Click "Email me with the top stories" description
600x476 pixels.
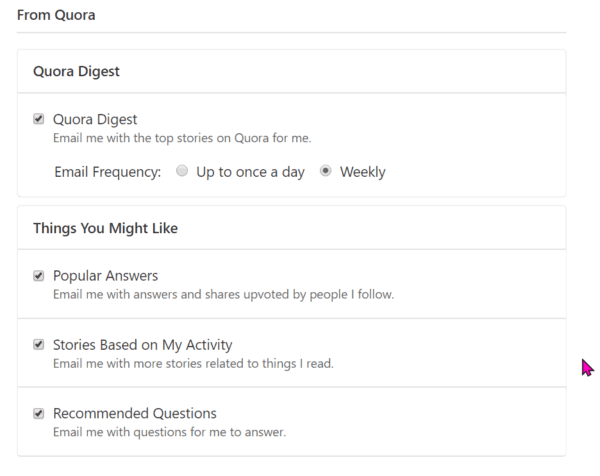click(189, 138)
